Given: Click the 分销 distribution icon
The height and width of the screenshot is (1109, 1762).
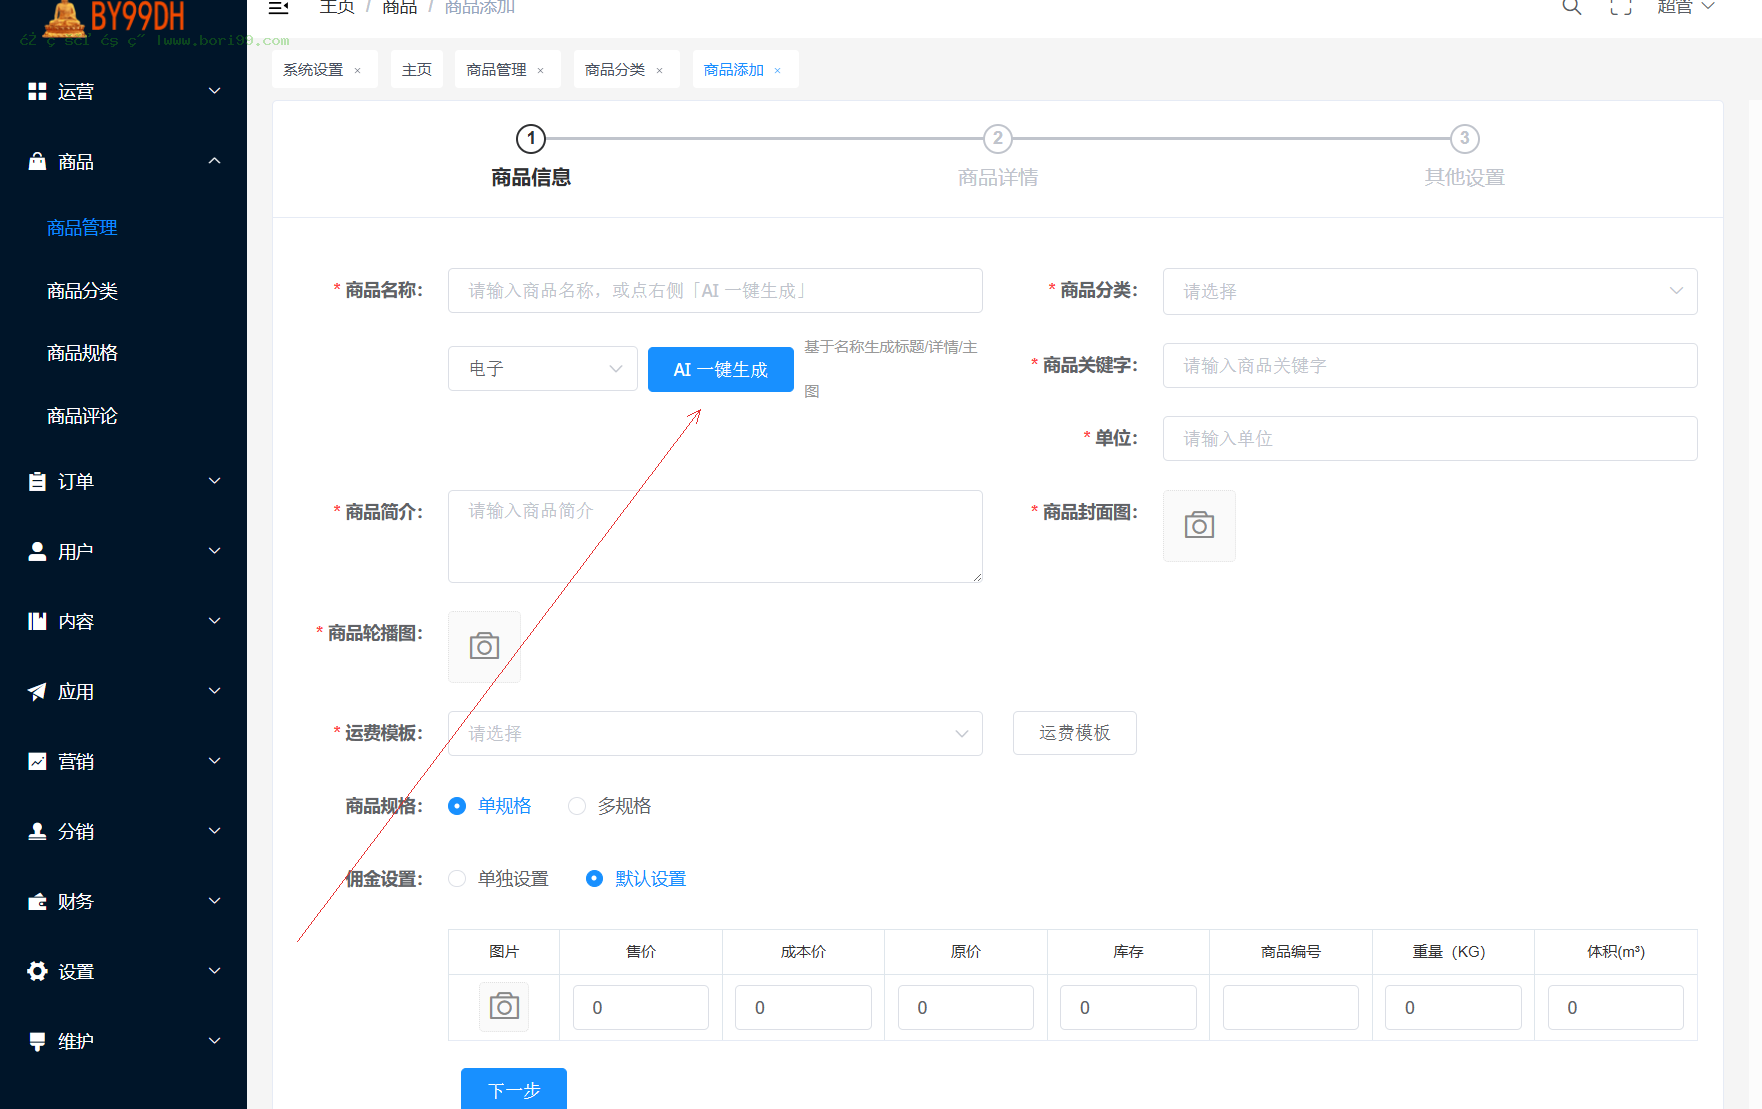Looking at the screenshot, I should pyautogui.click(x=37, y=831).
